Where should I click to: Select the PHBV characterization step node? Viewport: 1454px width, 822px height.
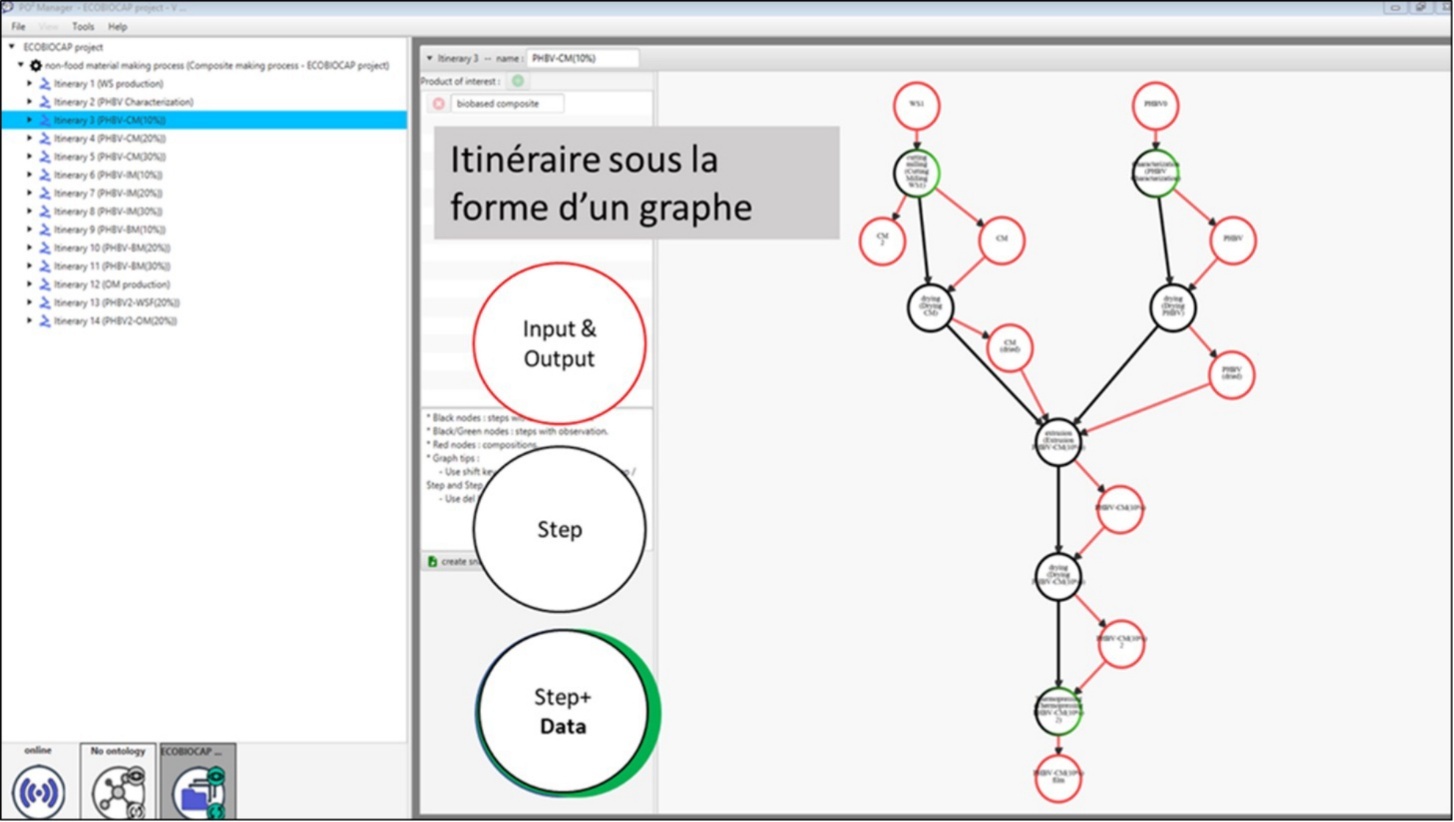1157,172
